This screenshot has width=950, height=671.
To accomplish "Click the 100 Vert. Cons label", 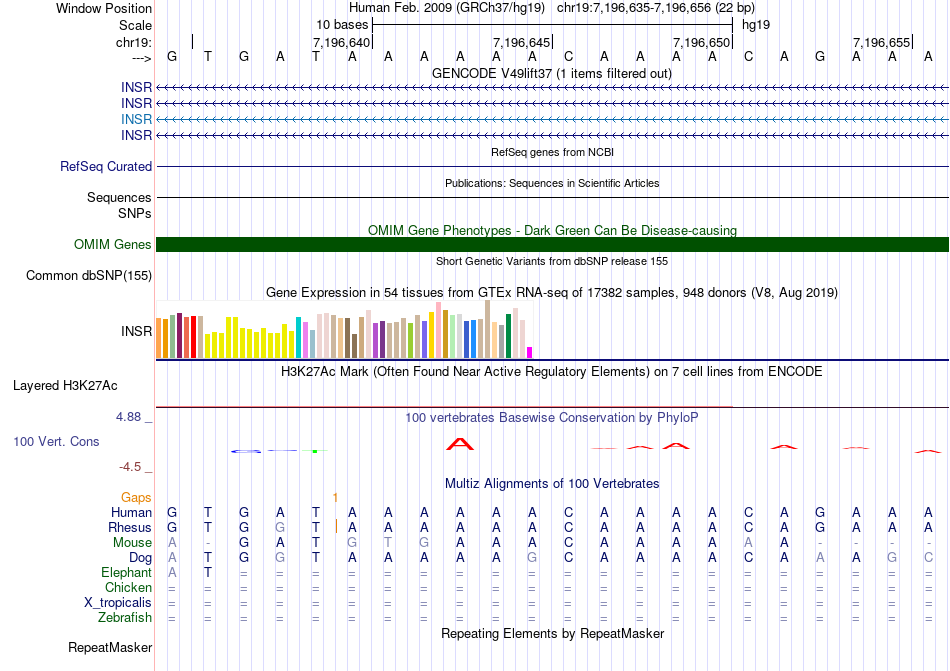I will [56, 441].
